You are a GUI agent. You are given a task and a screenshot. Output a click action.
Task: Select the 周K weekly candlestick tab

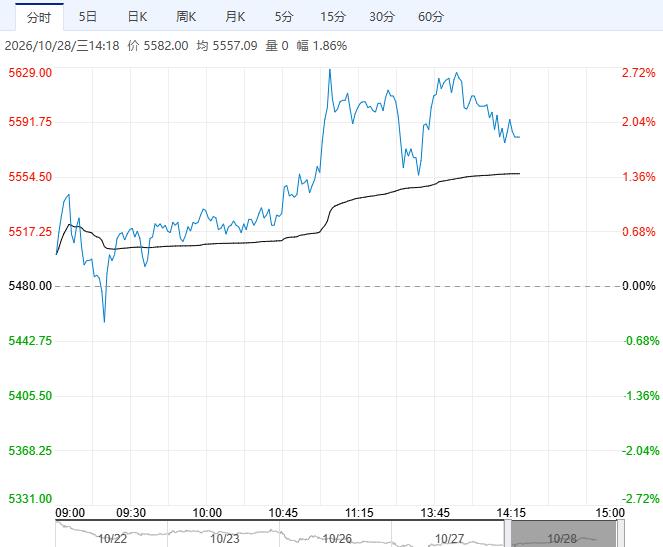[x=186, y=17]
